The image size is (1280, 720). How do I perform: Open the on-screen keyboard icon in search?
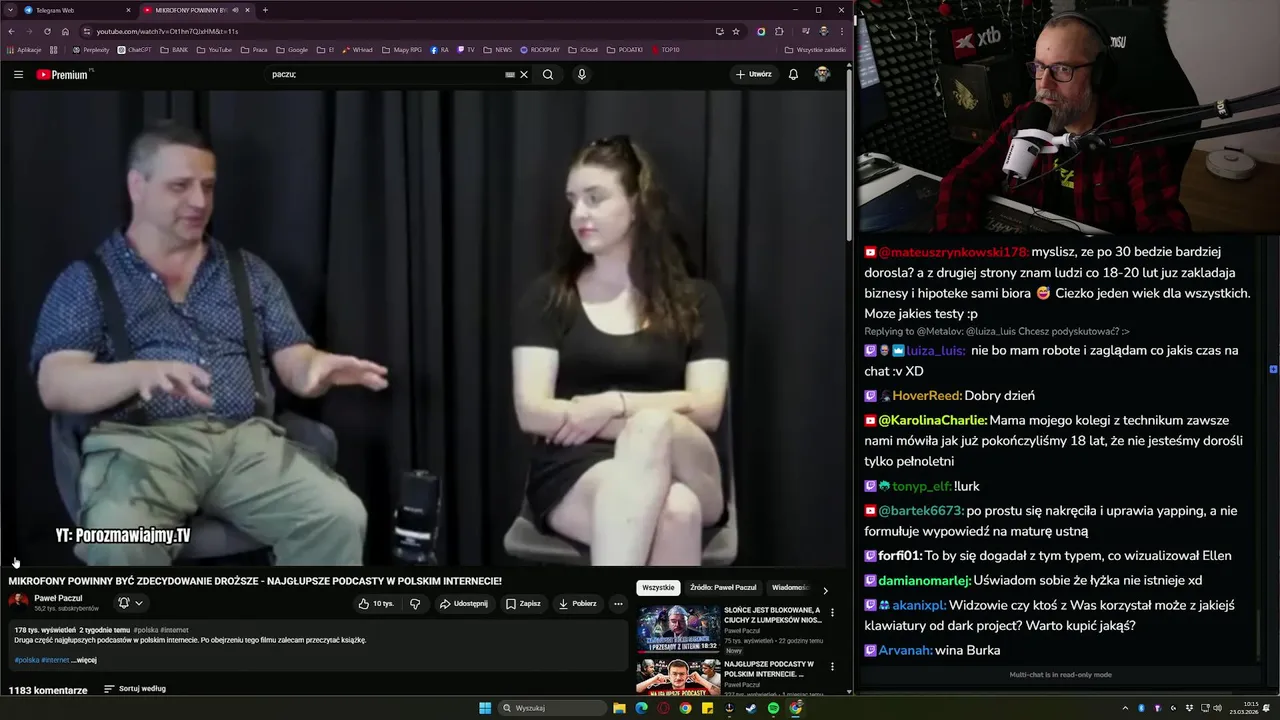coord(510,74)
